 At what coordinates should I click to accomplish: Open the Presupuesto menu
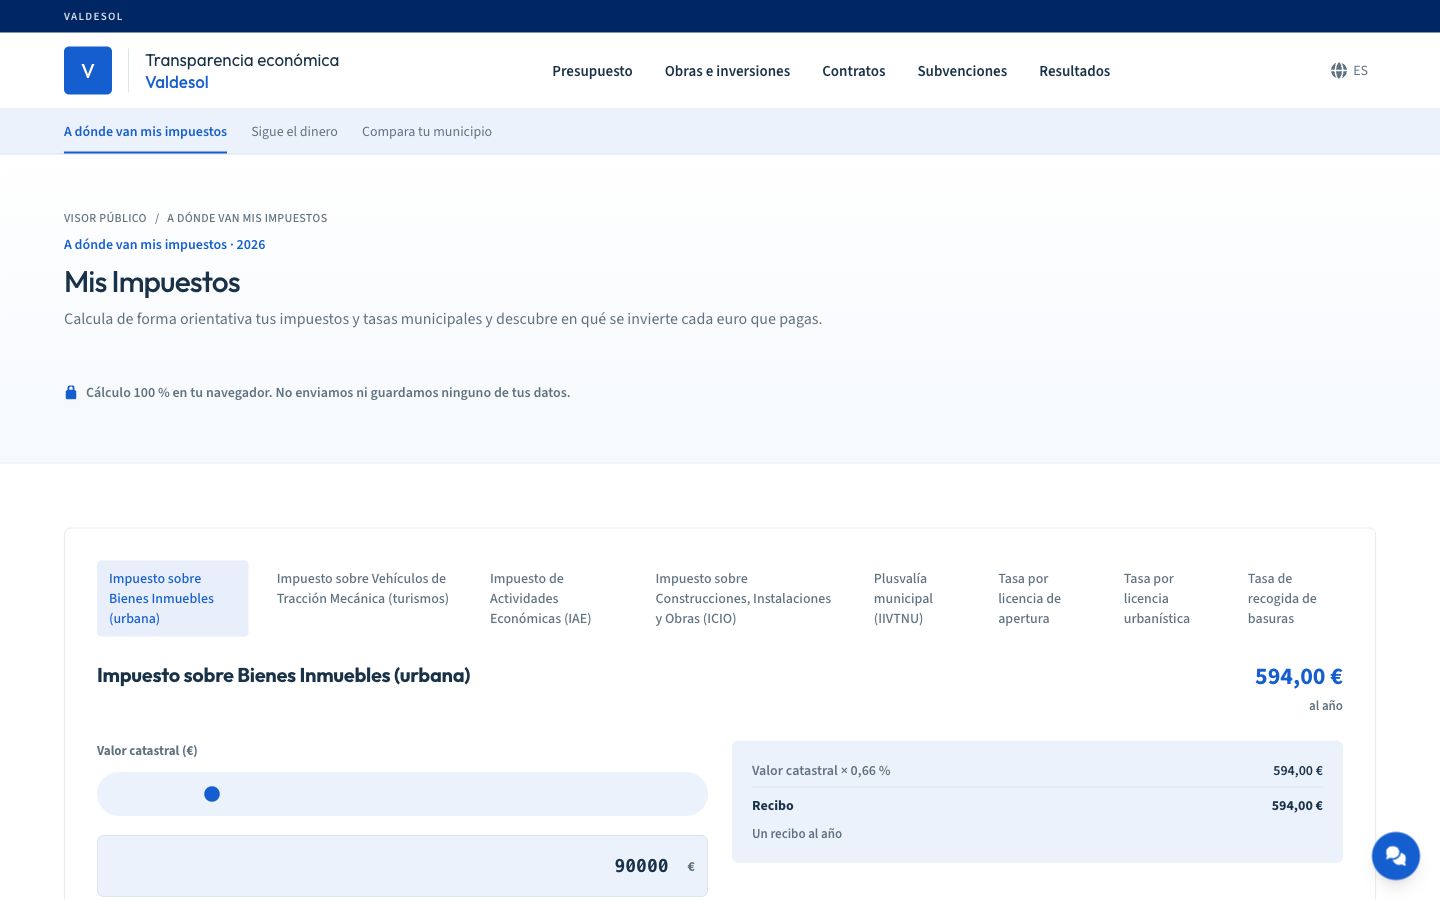(x=592, y=71)
